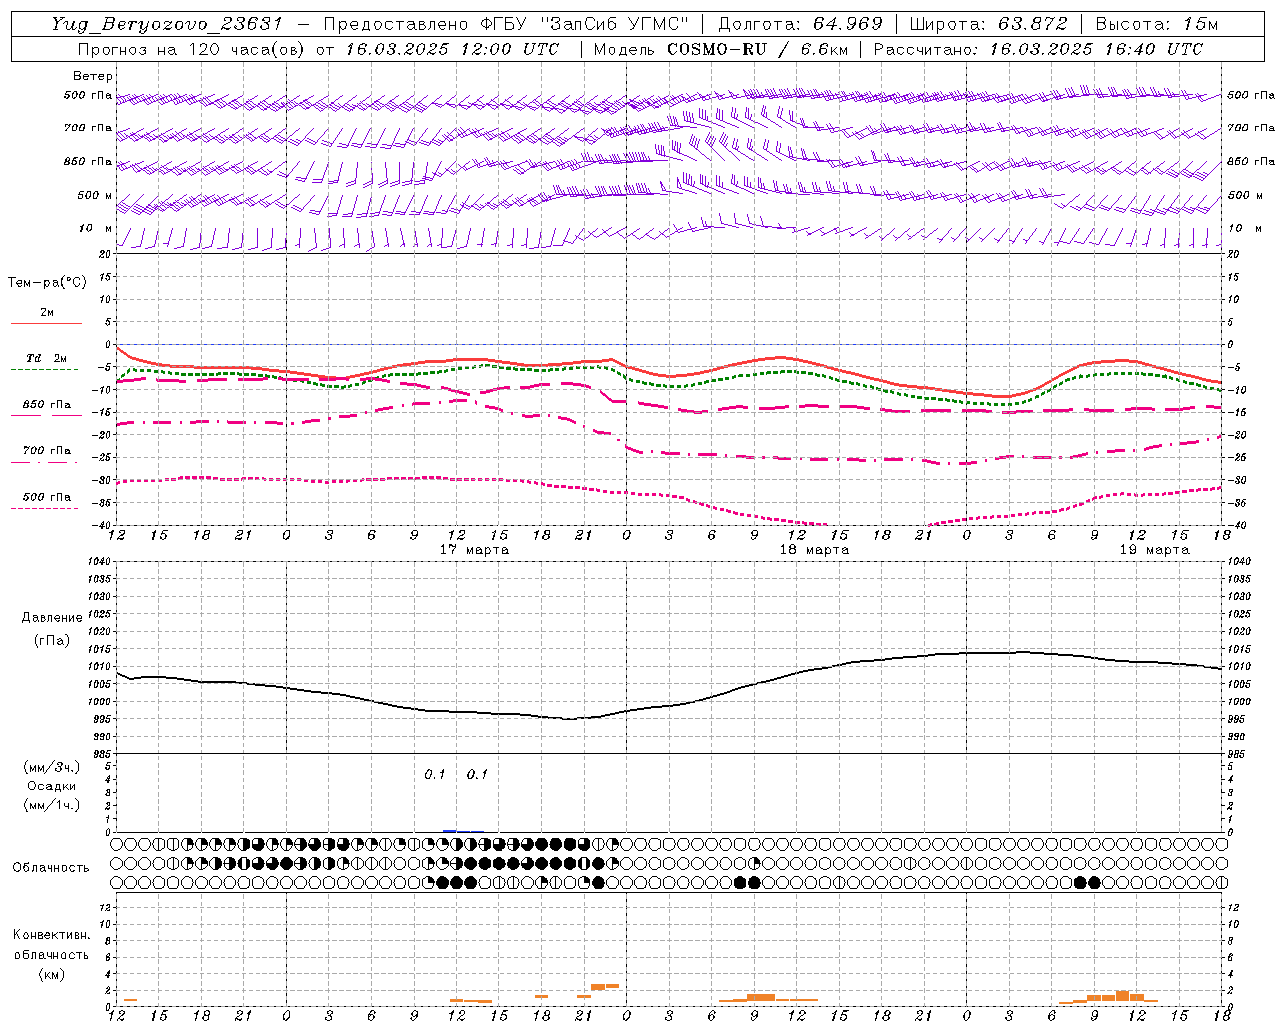Click the dashed swatch under Td 2м
Image resolution: width=1280 pixels, height=1024 pixels.
tap(46, 369)
